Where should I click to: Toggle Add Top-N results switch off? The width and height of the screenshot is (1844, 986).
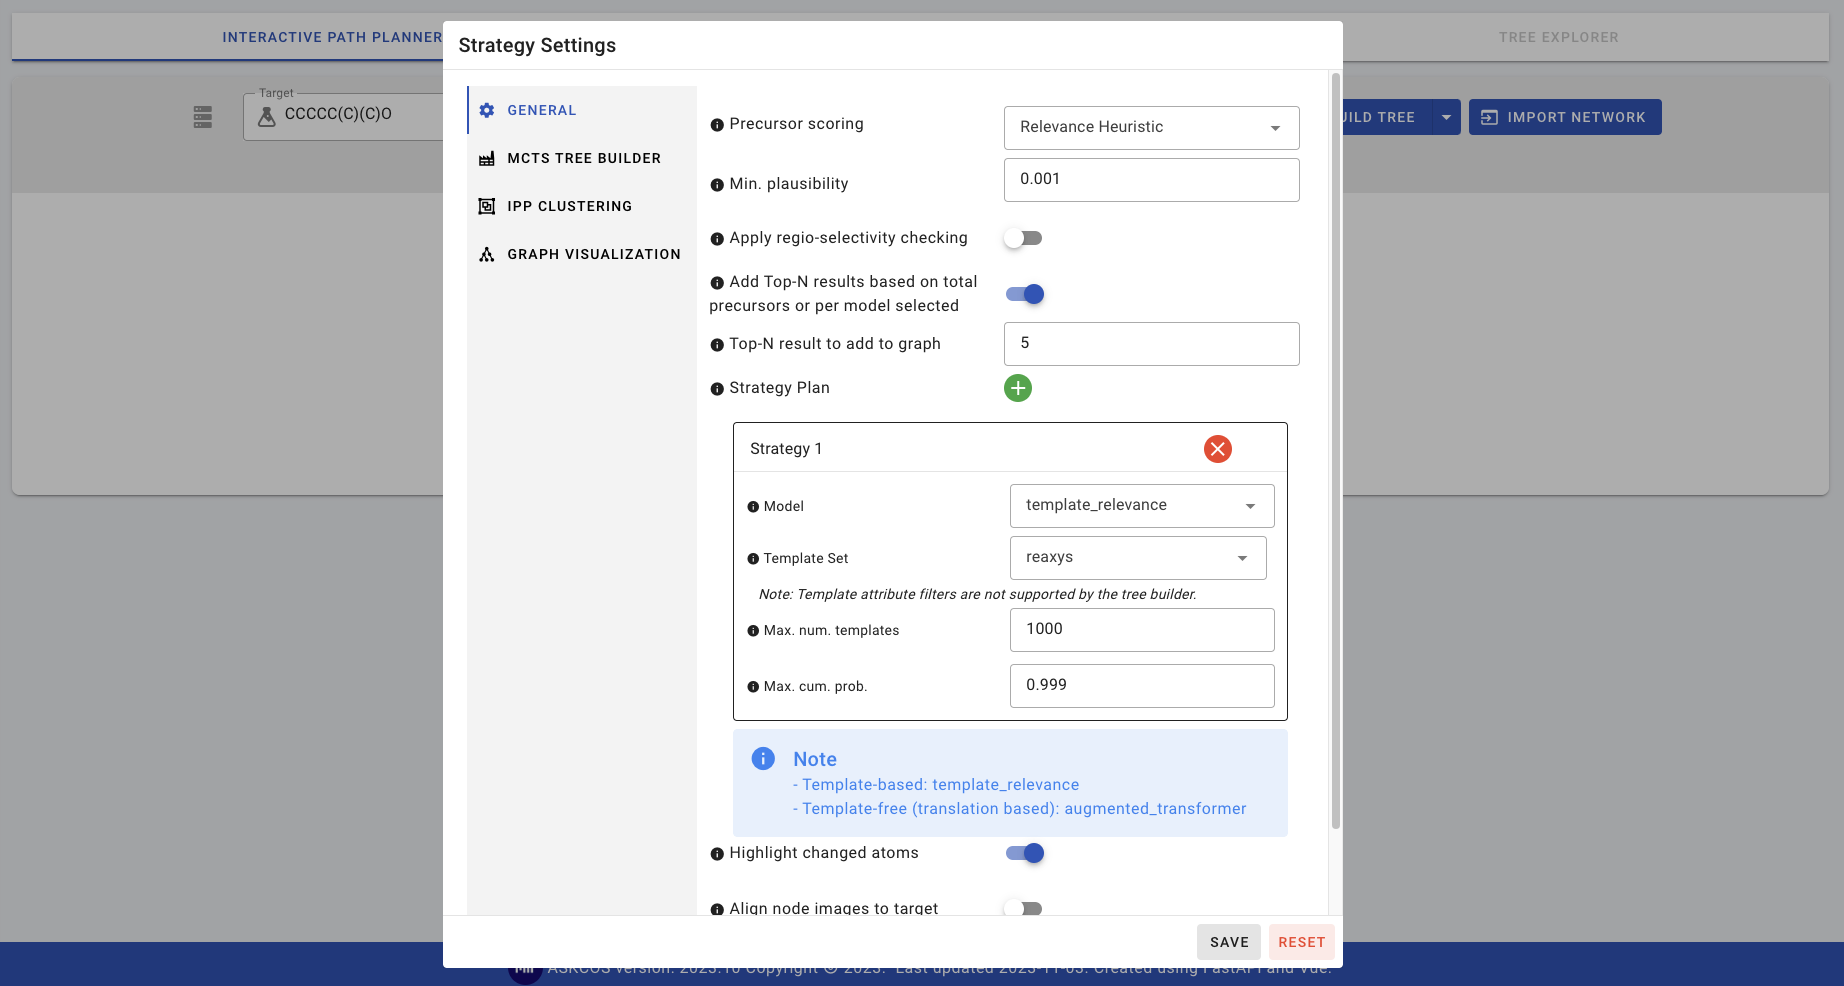[1024, 294]
